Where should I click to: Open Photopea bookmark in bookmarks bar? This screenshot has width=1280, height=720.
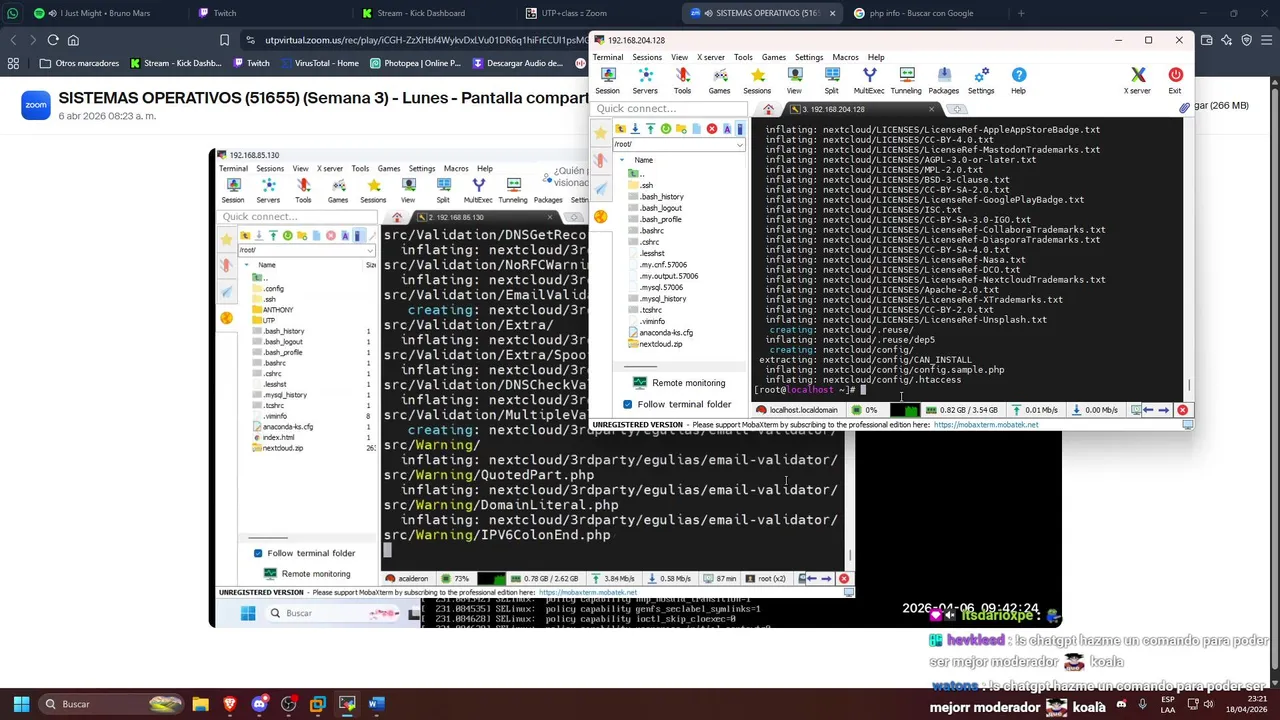tap(415, 63)
